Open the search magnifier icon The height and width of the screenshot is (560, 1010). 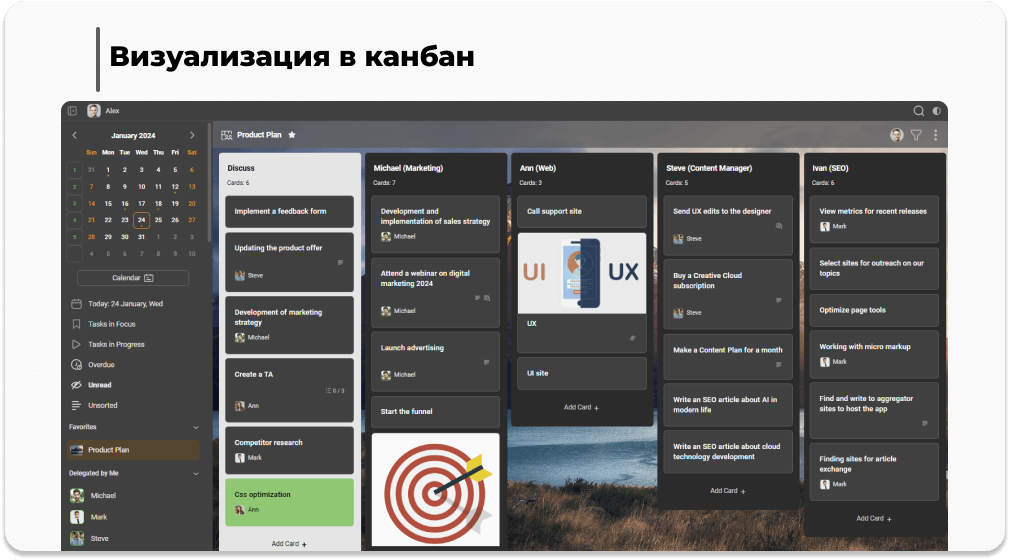click(919, 111)
